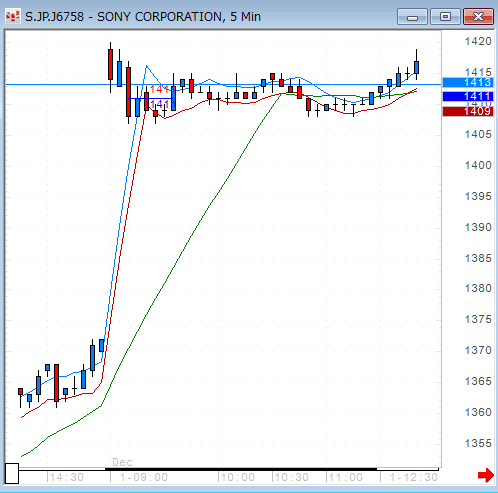Click the white square box at bottom-left corner
Viewport: 498px width, 493px height.
click(x=12, y=473)
